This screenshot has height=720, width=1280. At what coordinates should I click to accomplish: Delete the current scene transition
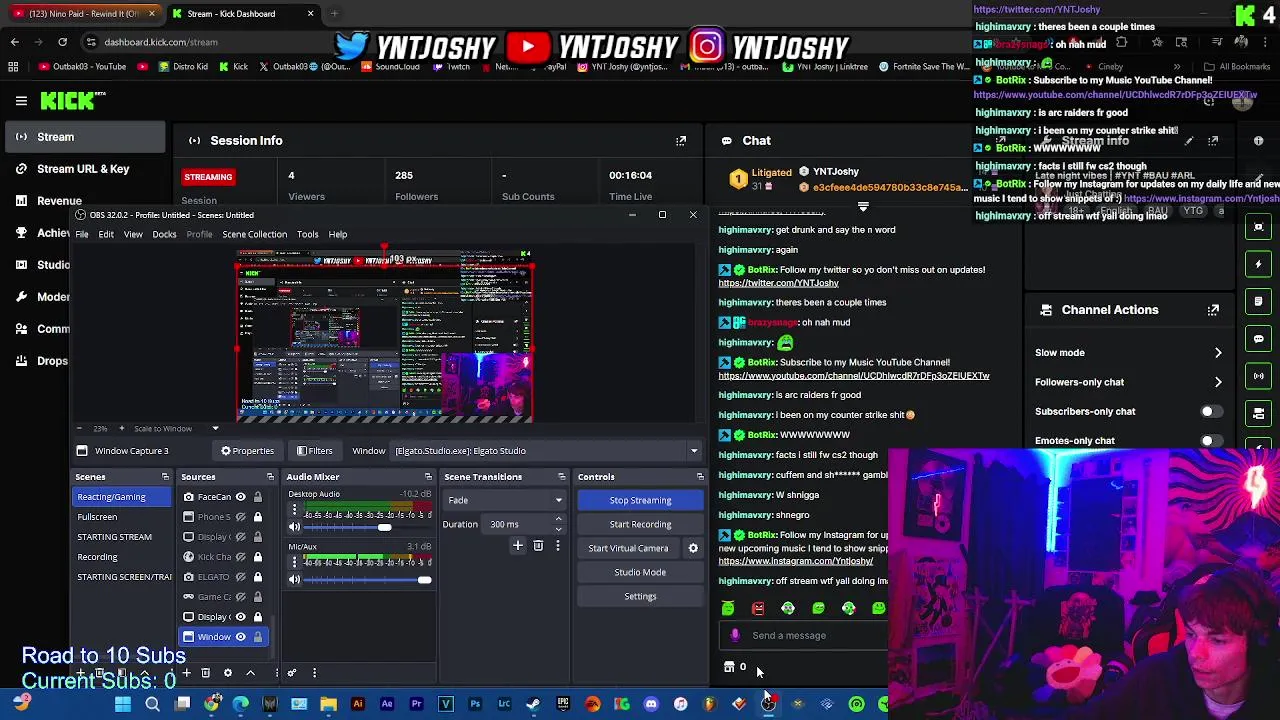[x=538, y=546]
